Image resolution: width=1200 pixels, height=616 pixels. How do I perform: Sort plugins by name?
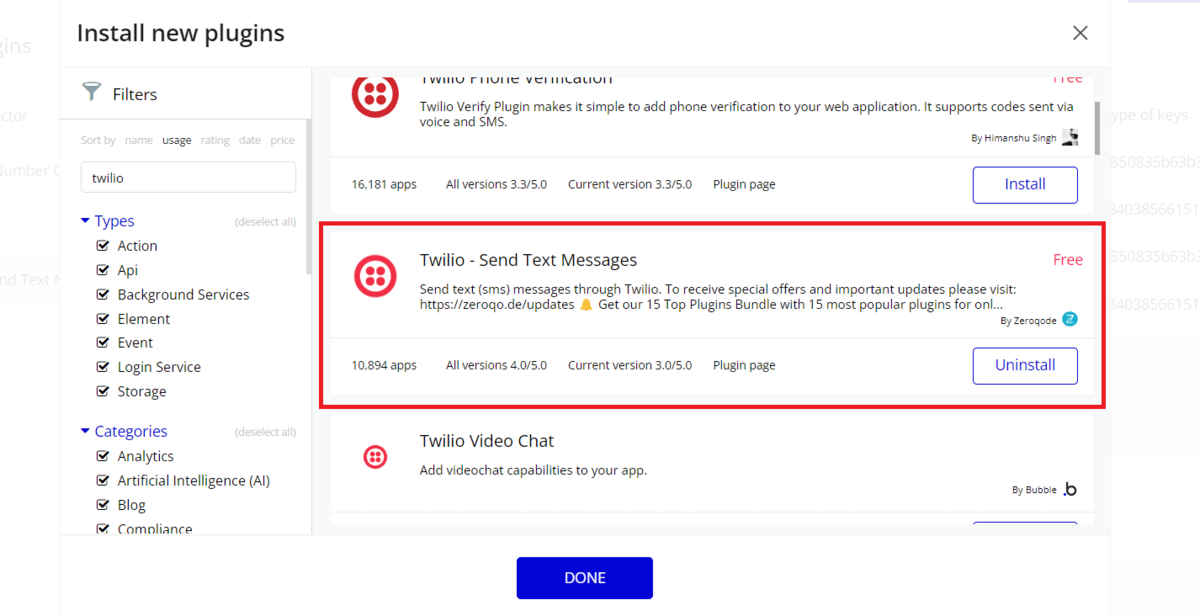(x=139, y=140)
